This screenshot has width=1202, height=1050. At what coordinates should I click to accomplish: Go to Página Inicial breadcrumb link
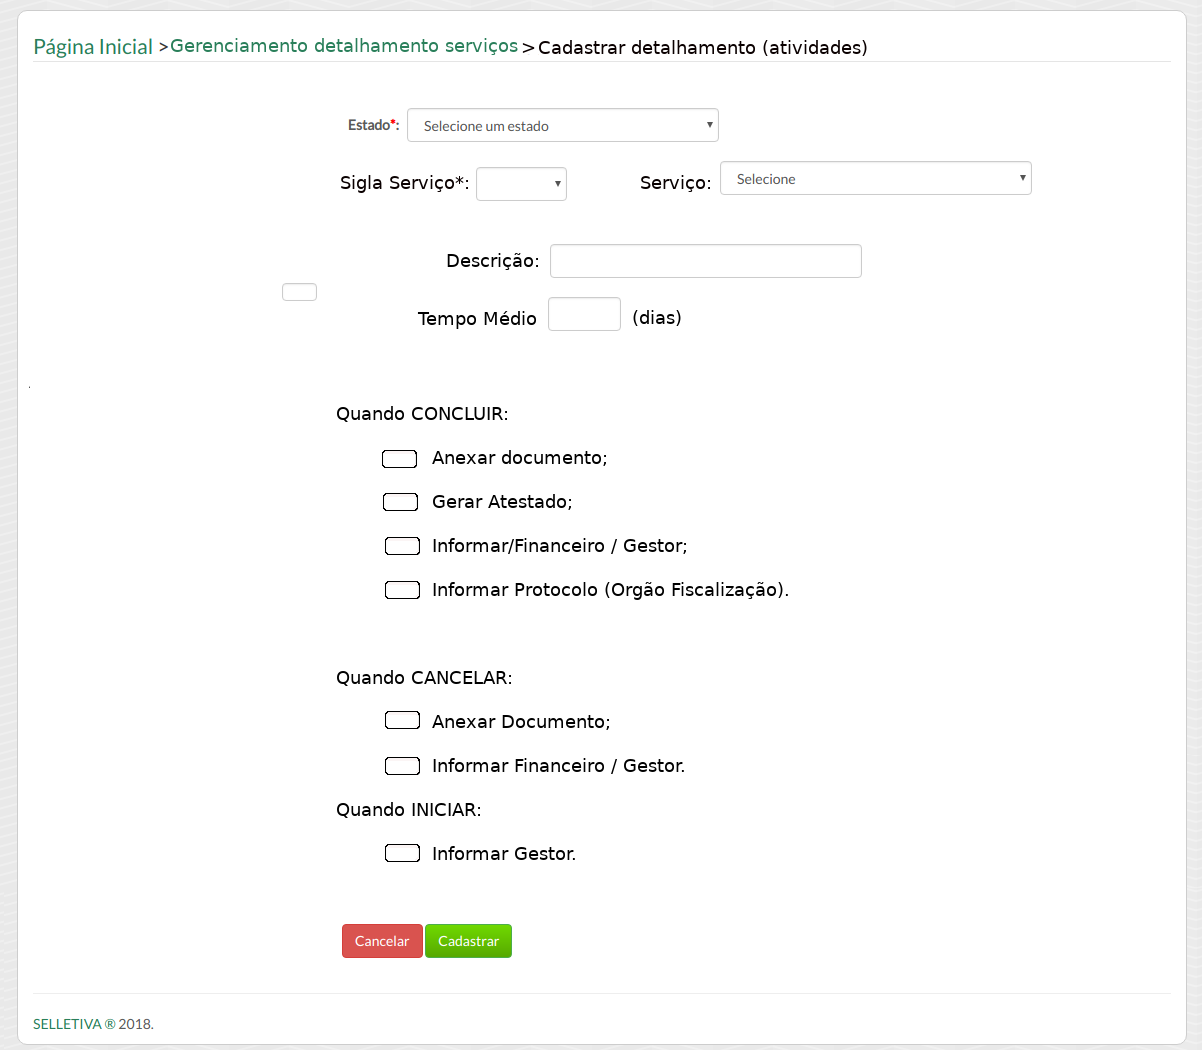point(93,47)
